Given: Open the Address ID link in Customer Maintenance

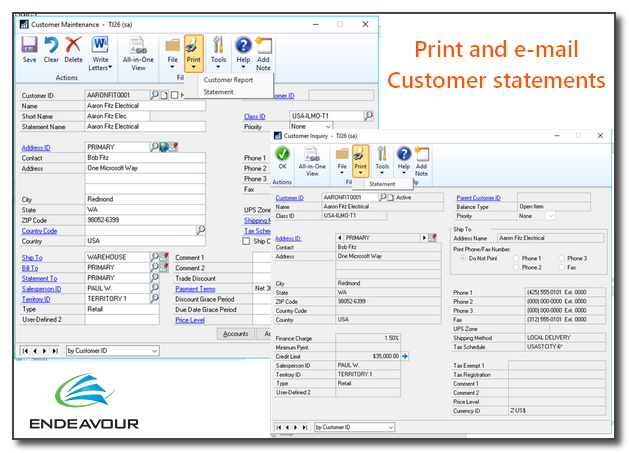Looking at the screenshot, I should coord(36,147).
